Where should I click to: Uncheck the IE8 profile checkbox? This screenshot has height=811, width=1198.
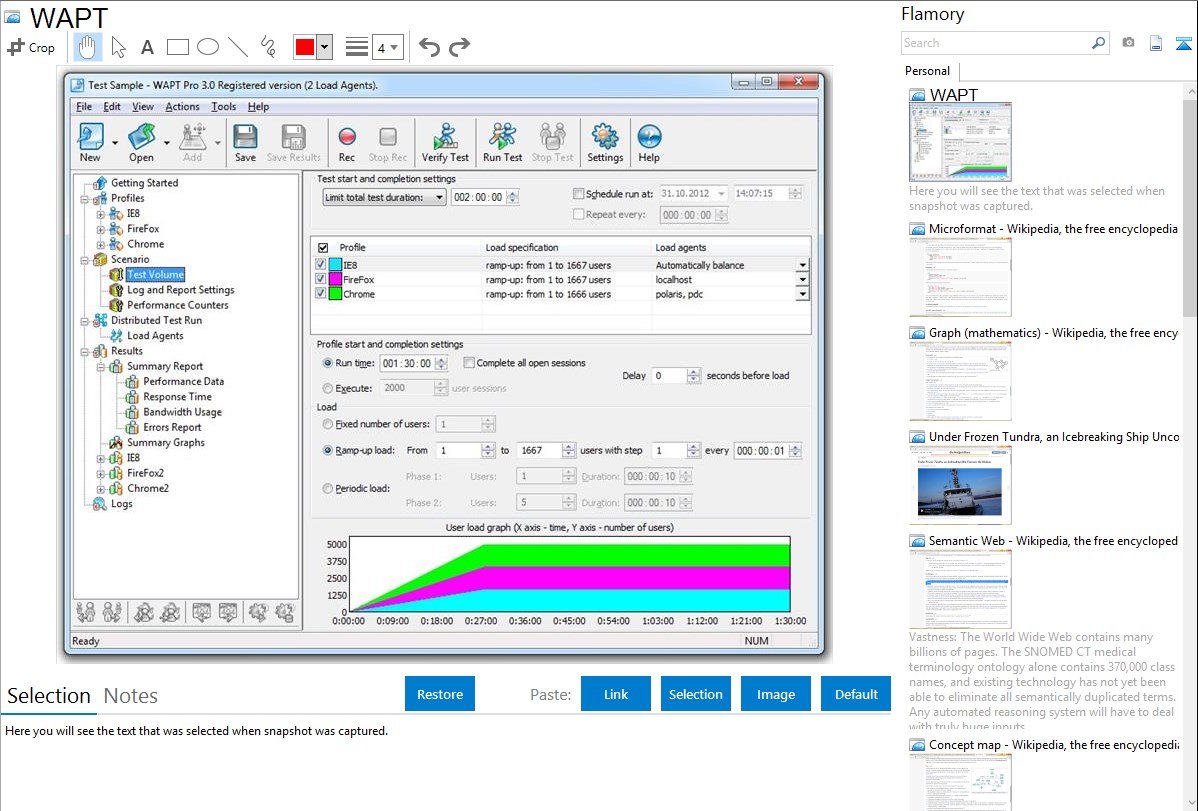321,264
